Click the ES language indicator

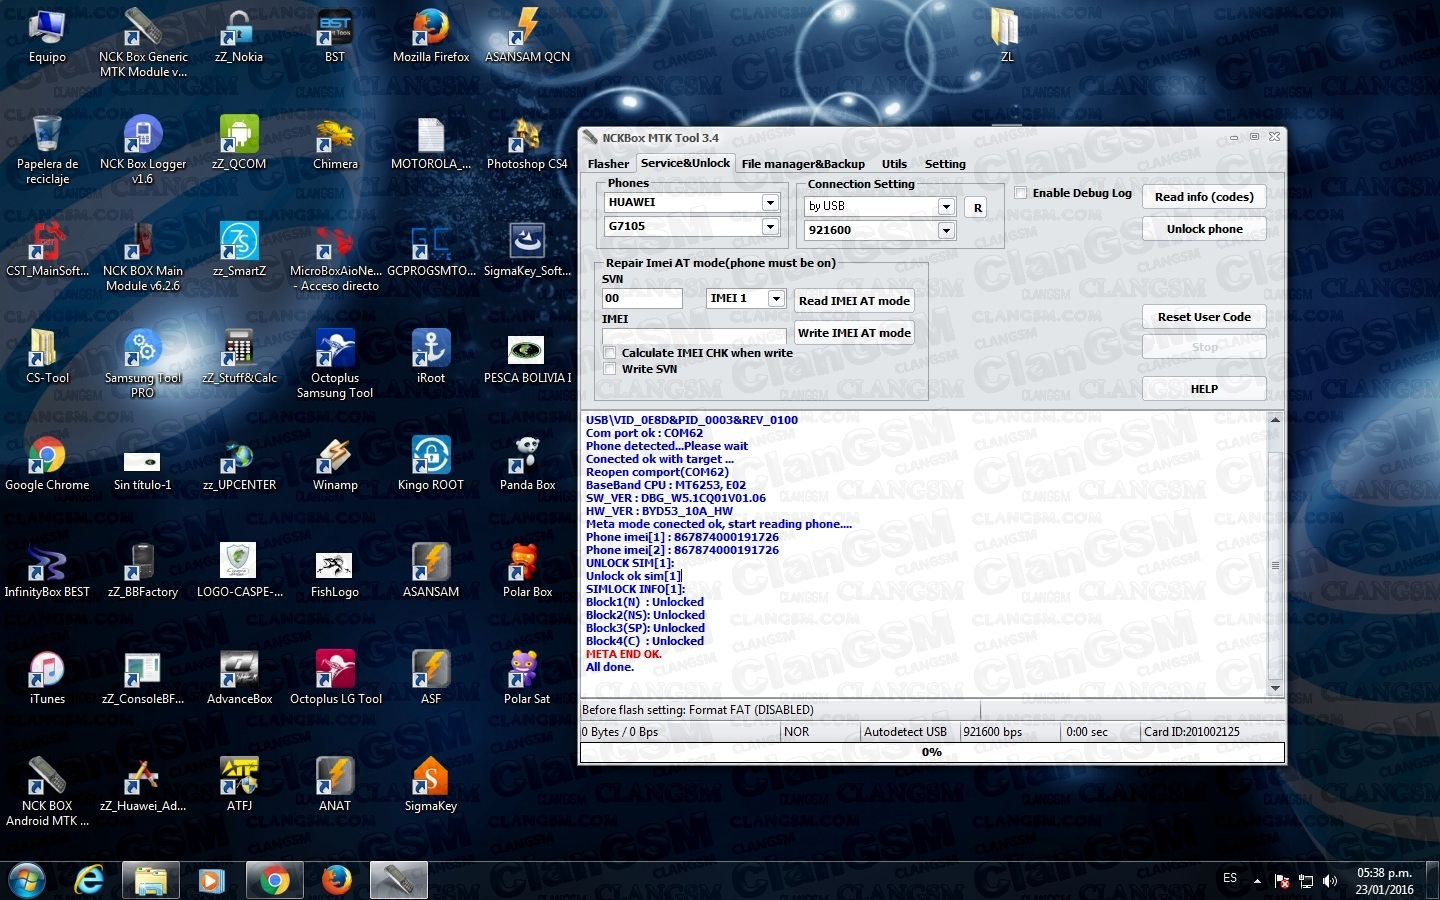[x=1230, y=878]
